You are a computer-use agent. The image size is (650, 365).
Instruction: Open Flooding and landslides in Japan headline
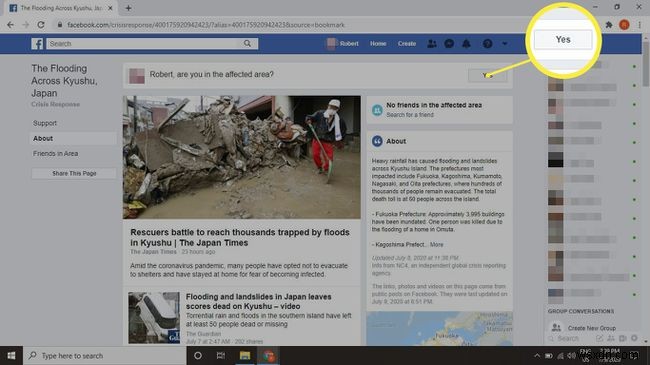(x=258, y=302)
